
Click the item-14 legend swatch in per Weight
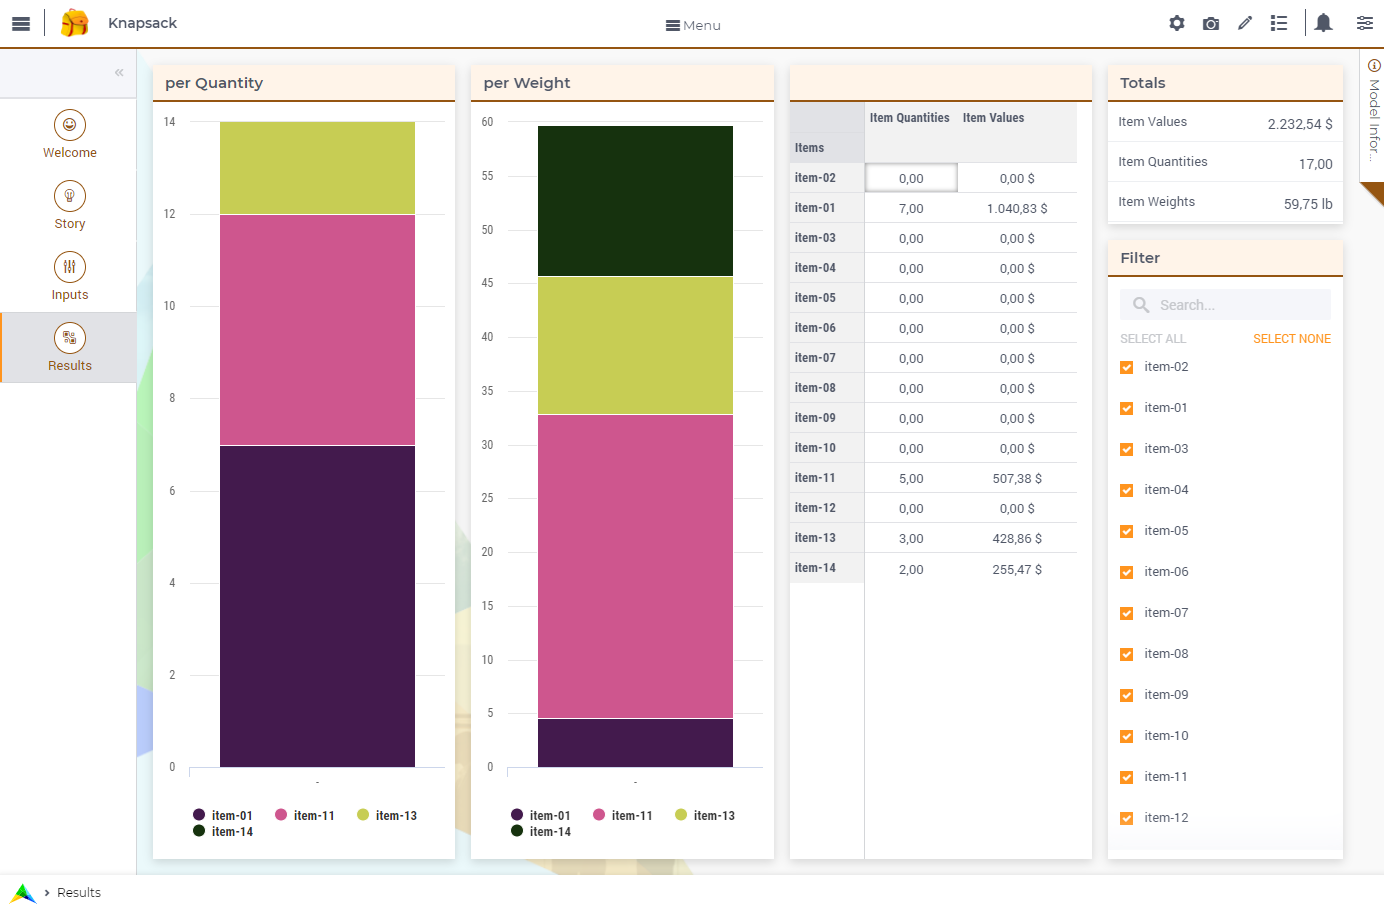coord(517,831)
